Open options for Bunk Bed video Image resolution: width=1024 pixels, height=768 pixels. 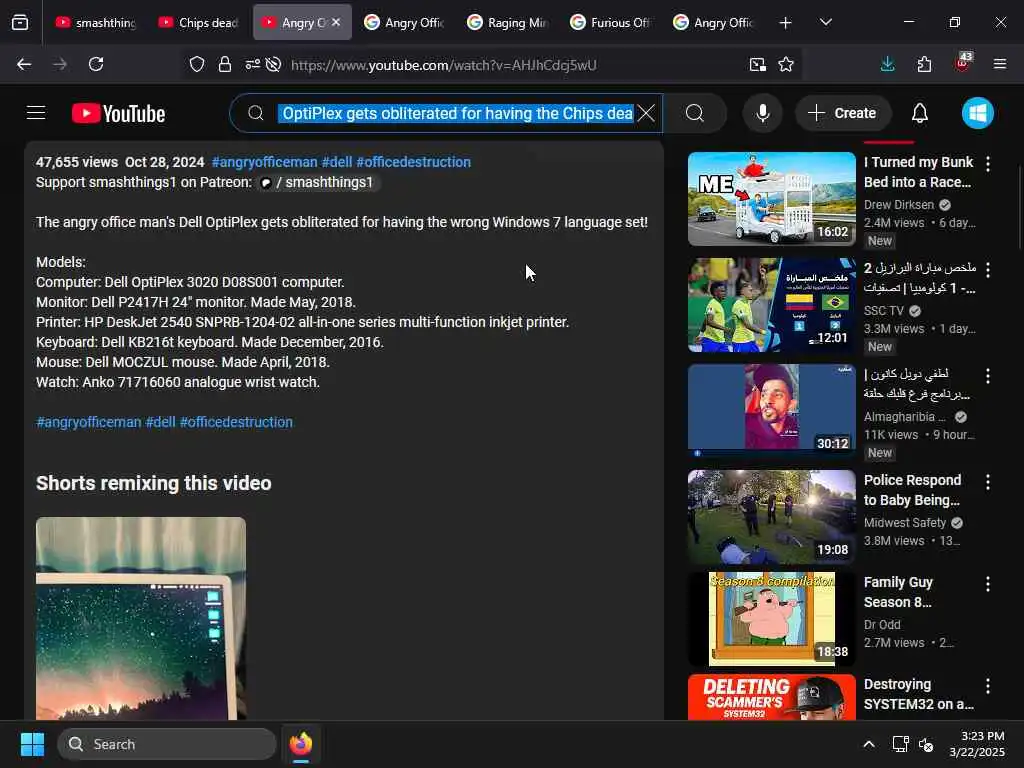[x=987, y=164]
